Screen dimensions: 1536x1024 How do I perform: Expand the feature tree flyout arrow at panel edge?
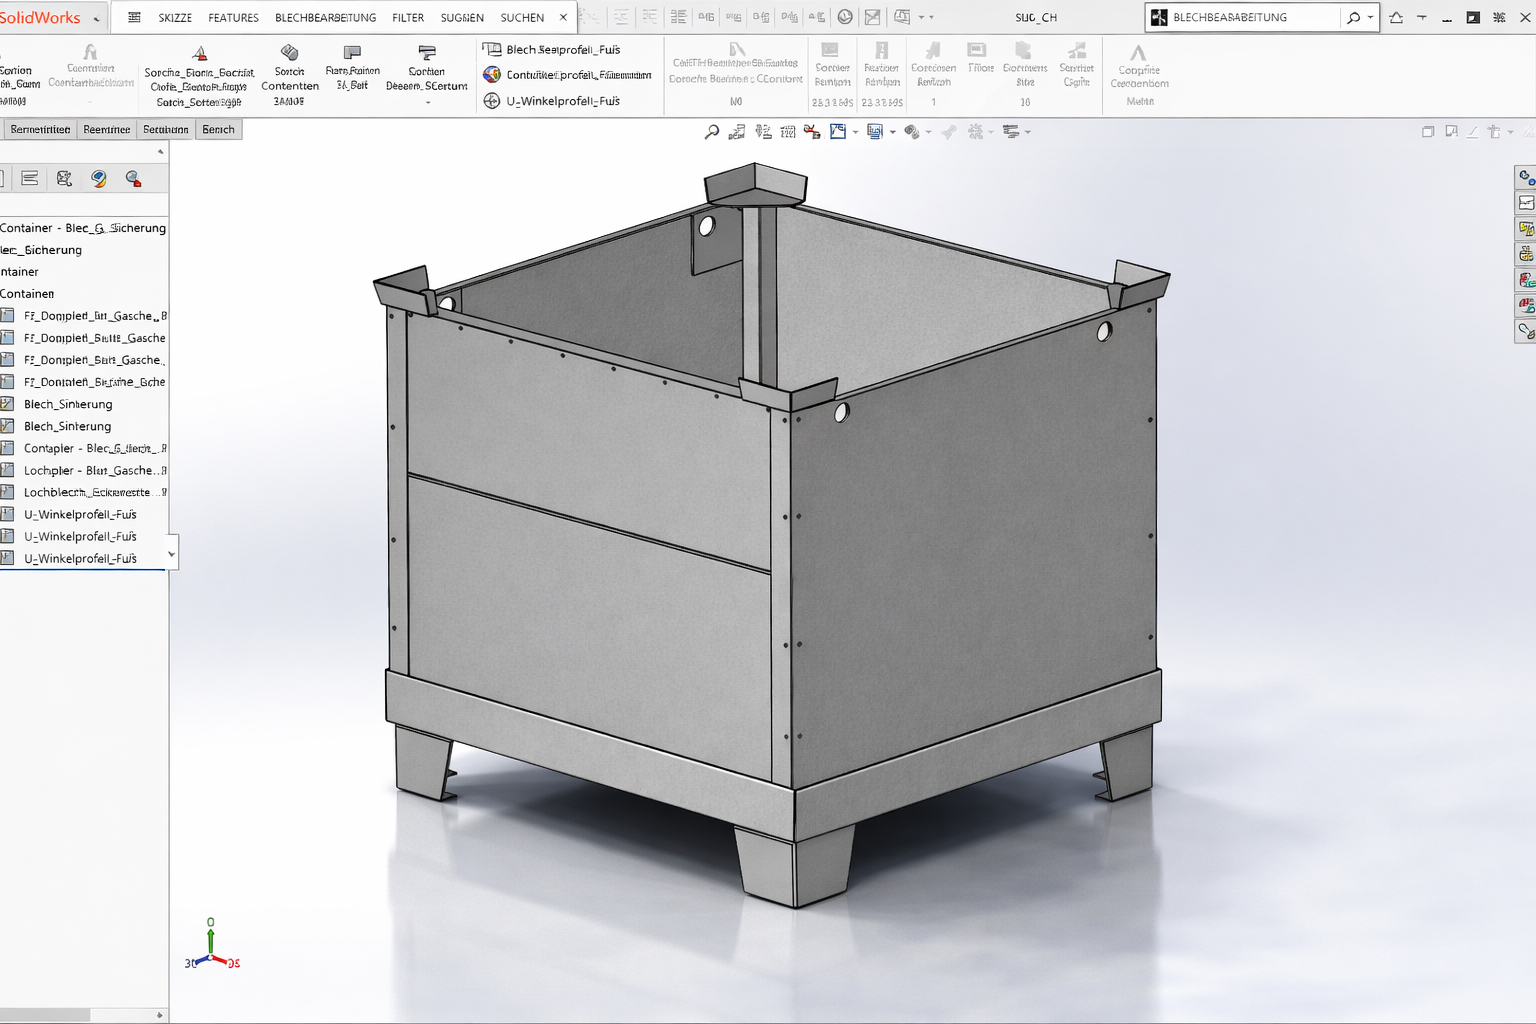point(172,553)
